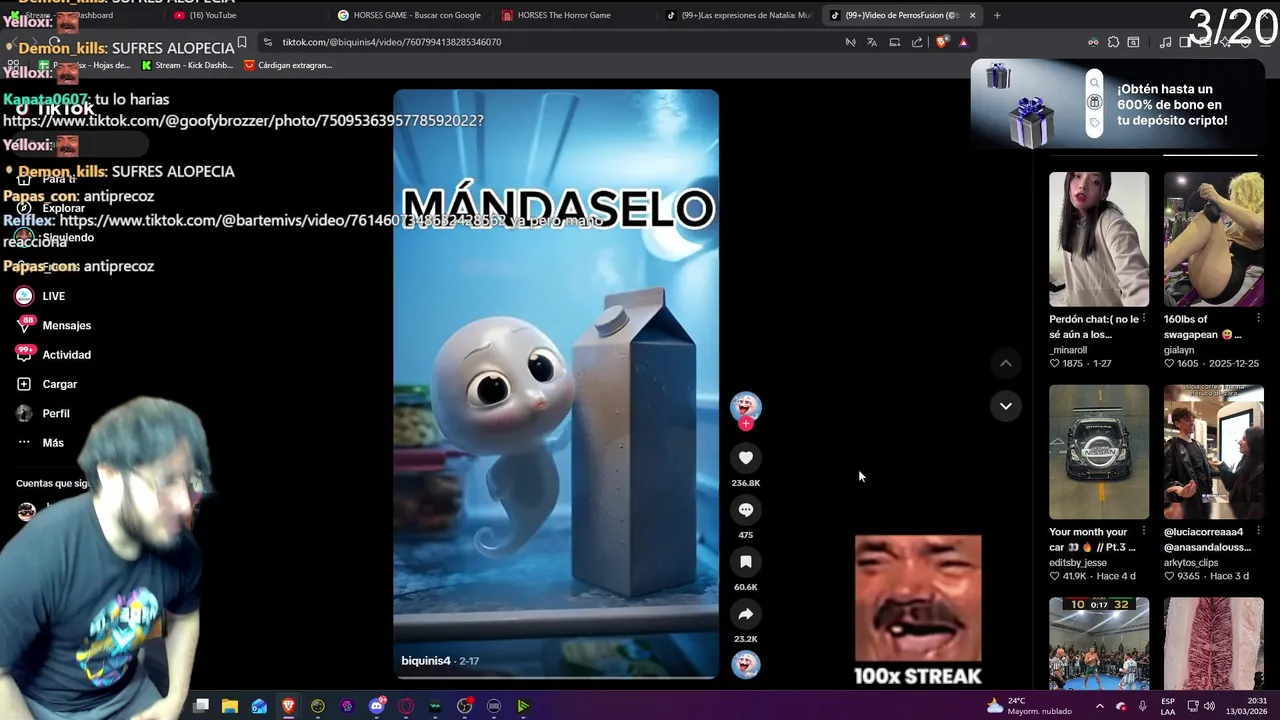Bookmark the video using the 60.6K save icon

click(745, 561)
